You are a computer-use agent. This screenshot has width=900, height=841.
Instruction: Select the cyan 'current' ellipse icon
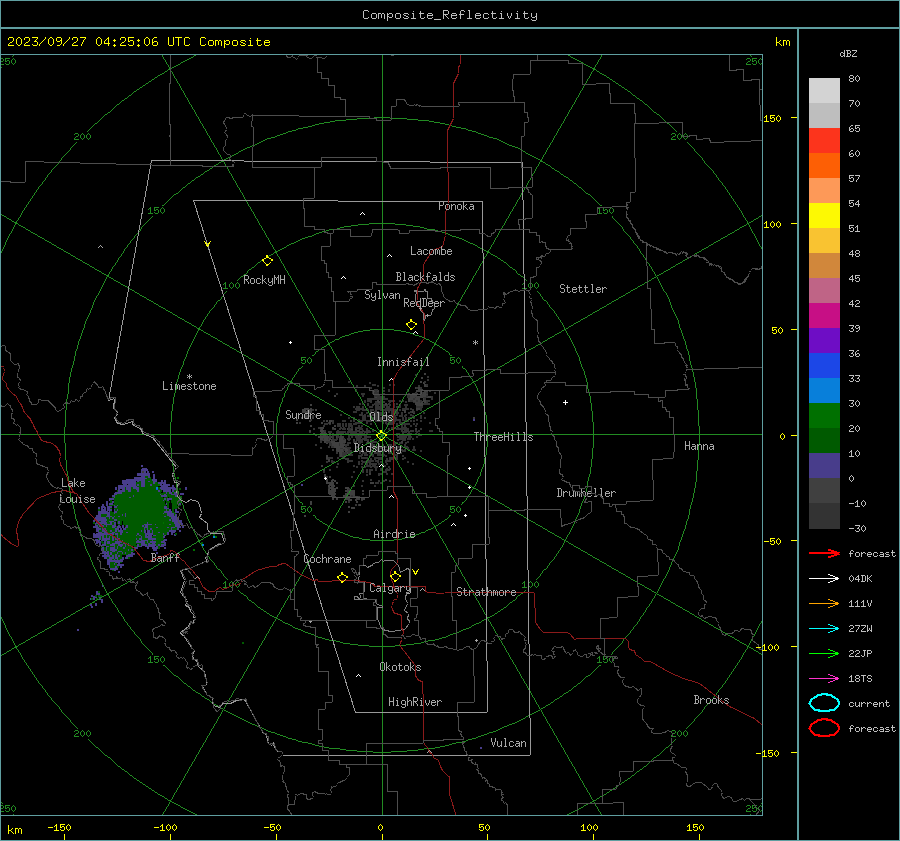tap(824, 703)
